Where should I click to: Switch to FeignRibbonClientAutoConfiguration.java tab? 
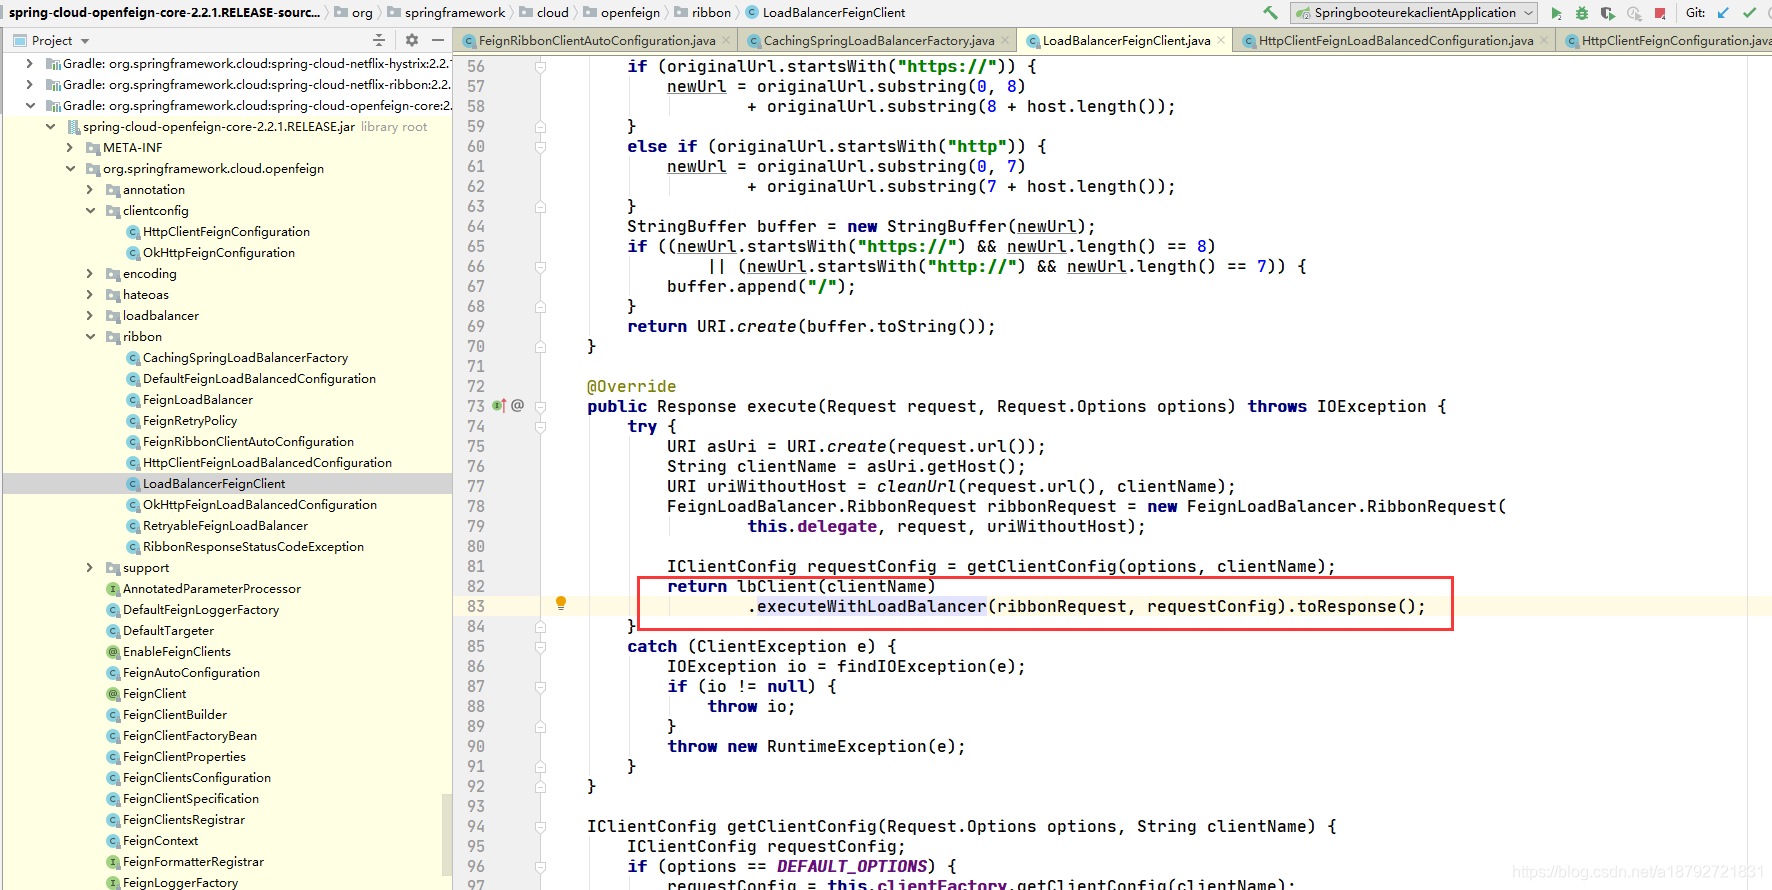pos(596,41)
